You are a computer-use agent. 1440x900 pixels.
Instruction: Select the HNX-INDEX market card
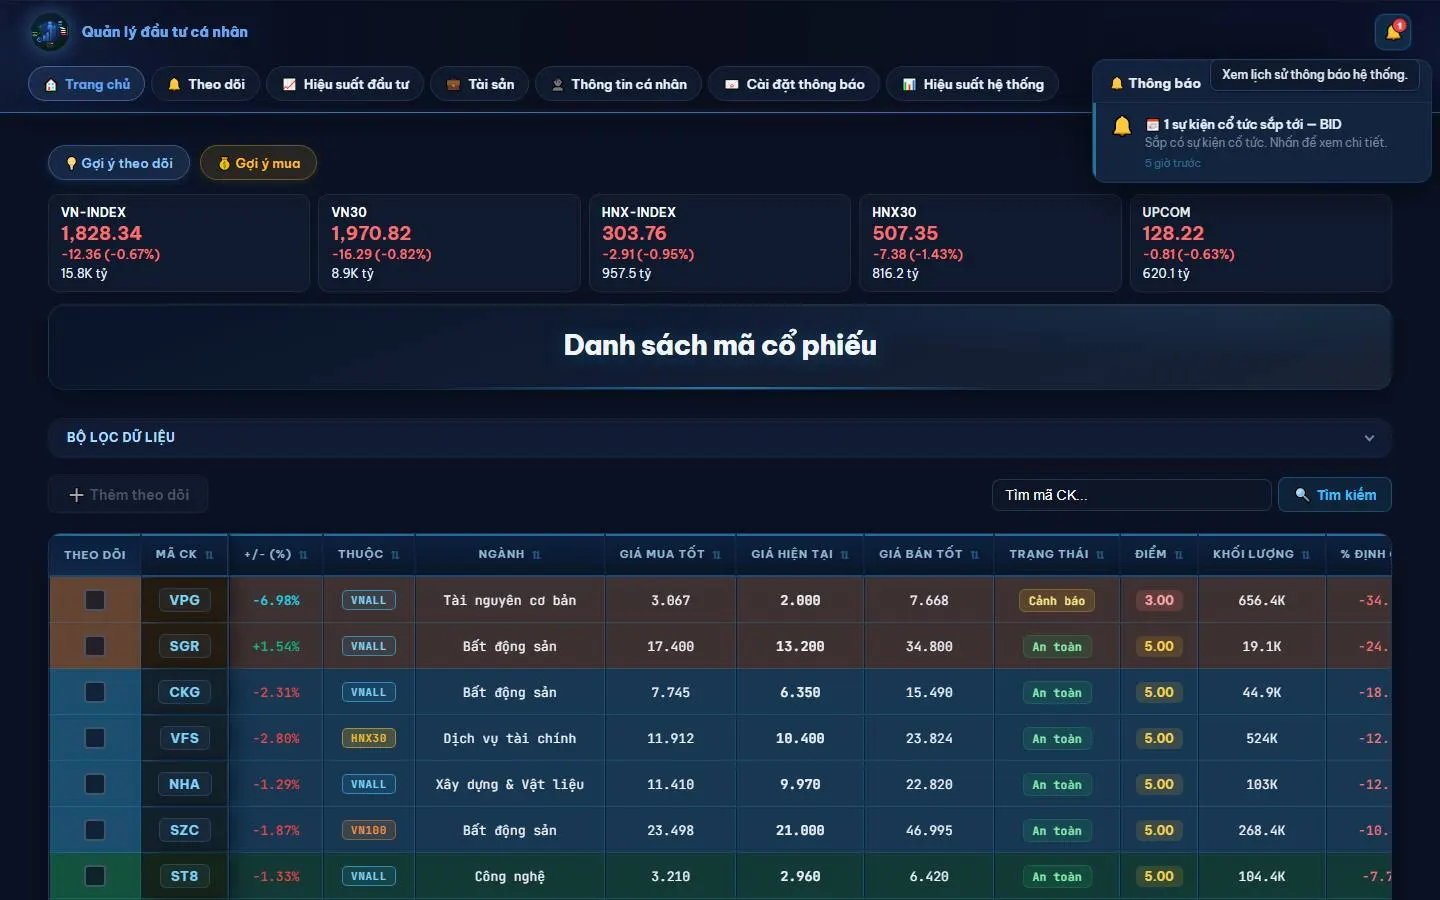coord(720,243)
